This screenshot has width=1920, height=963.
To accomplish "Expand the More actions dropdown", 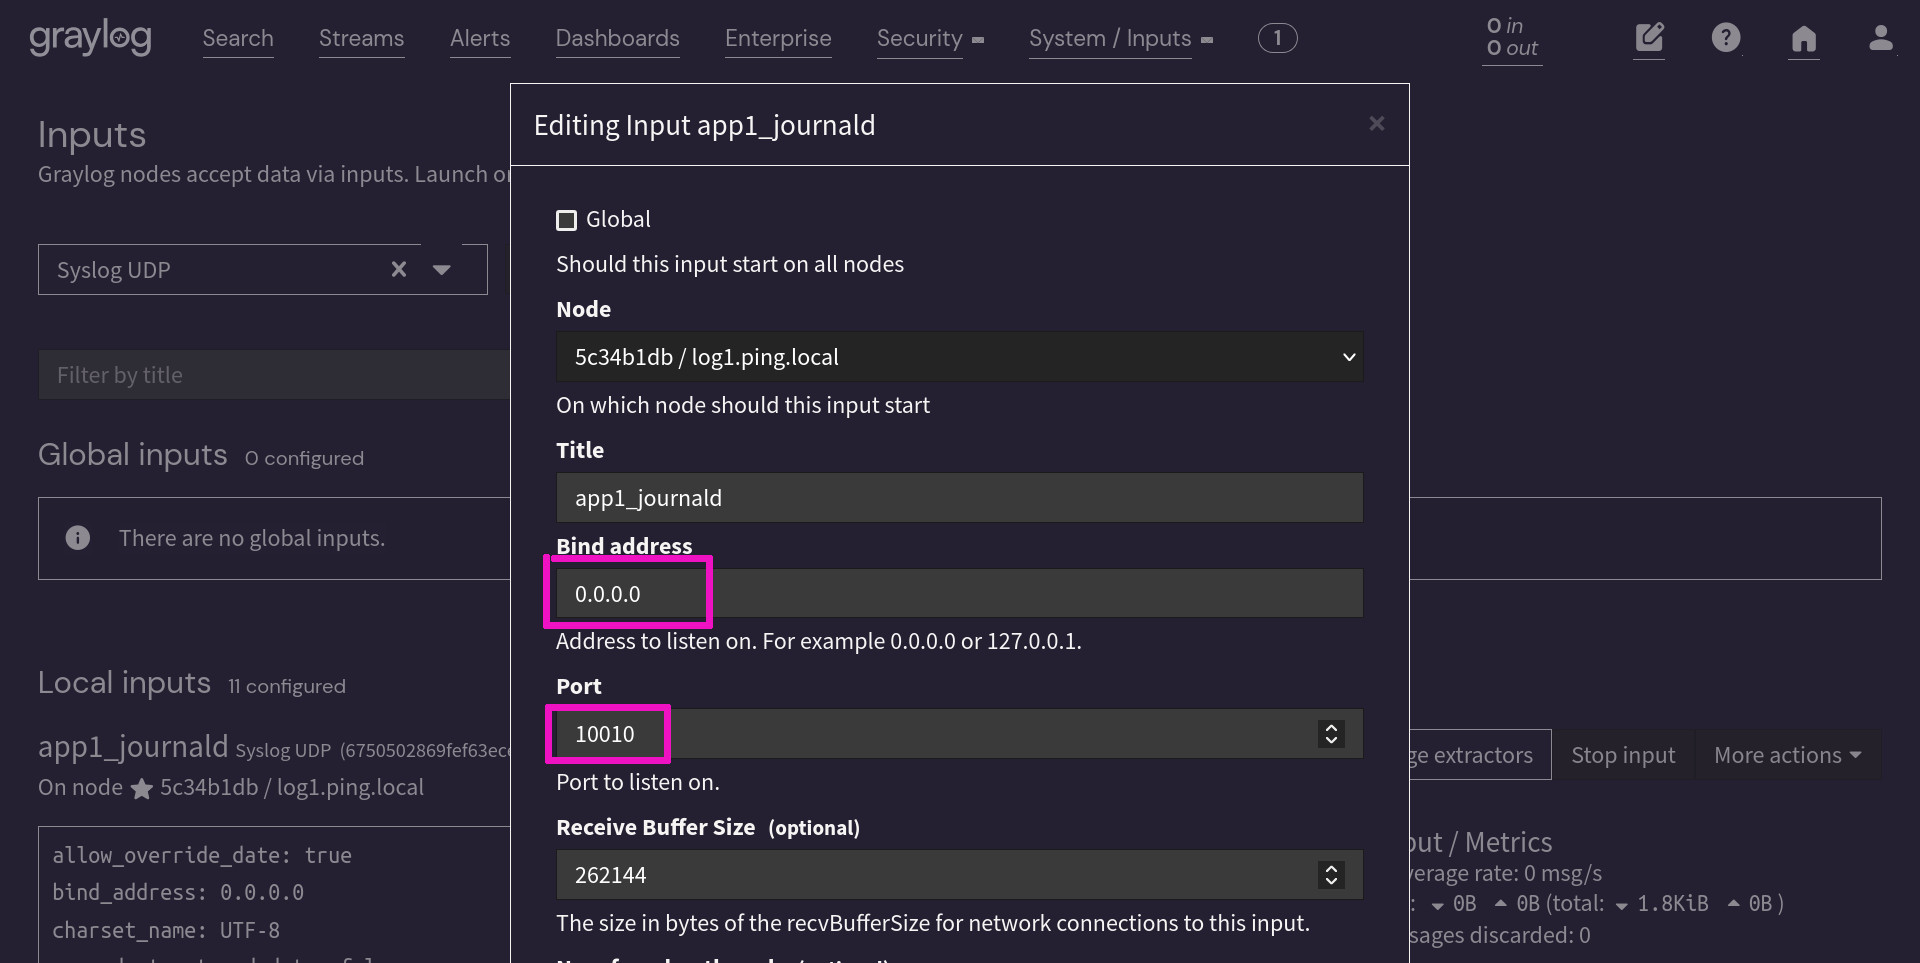I will 1786,755.
